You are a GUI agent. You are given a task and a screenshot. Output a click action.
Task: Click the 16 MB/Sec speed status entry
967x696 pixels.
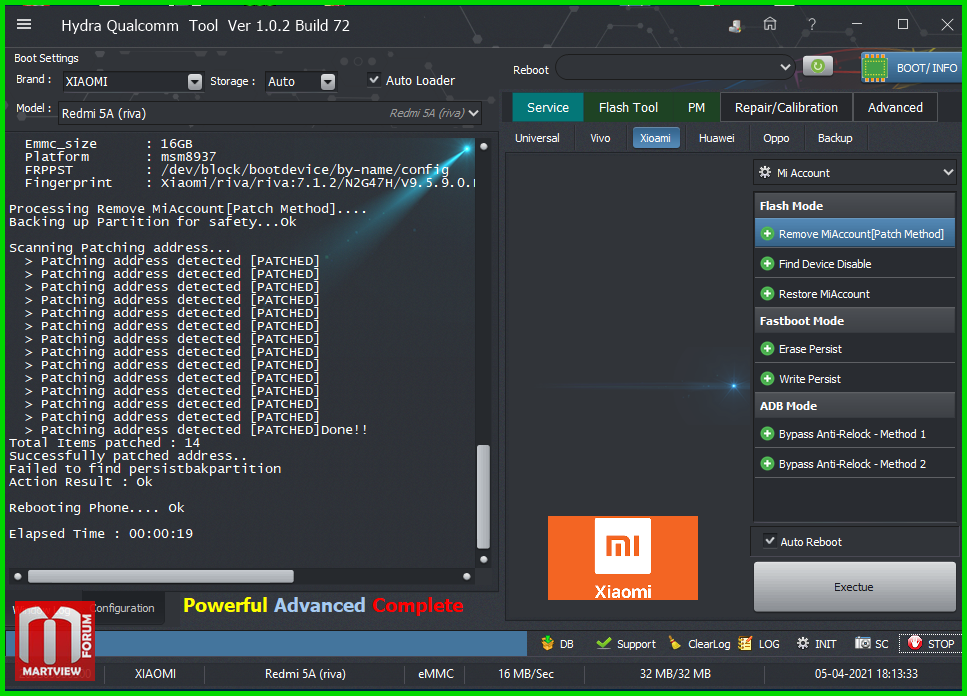click(x=526, y=674)
